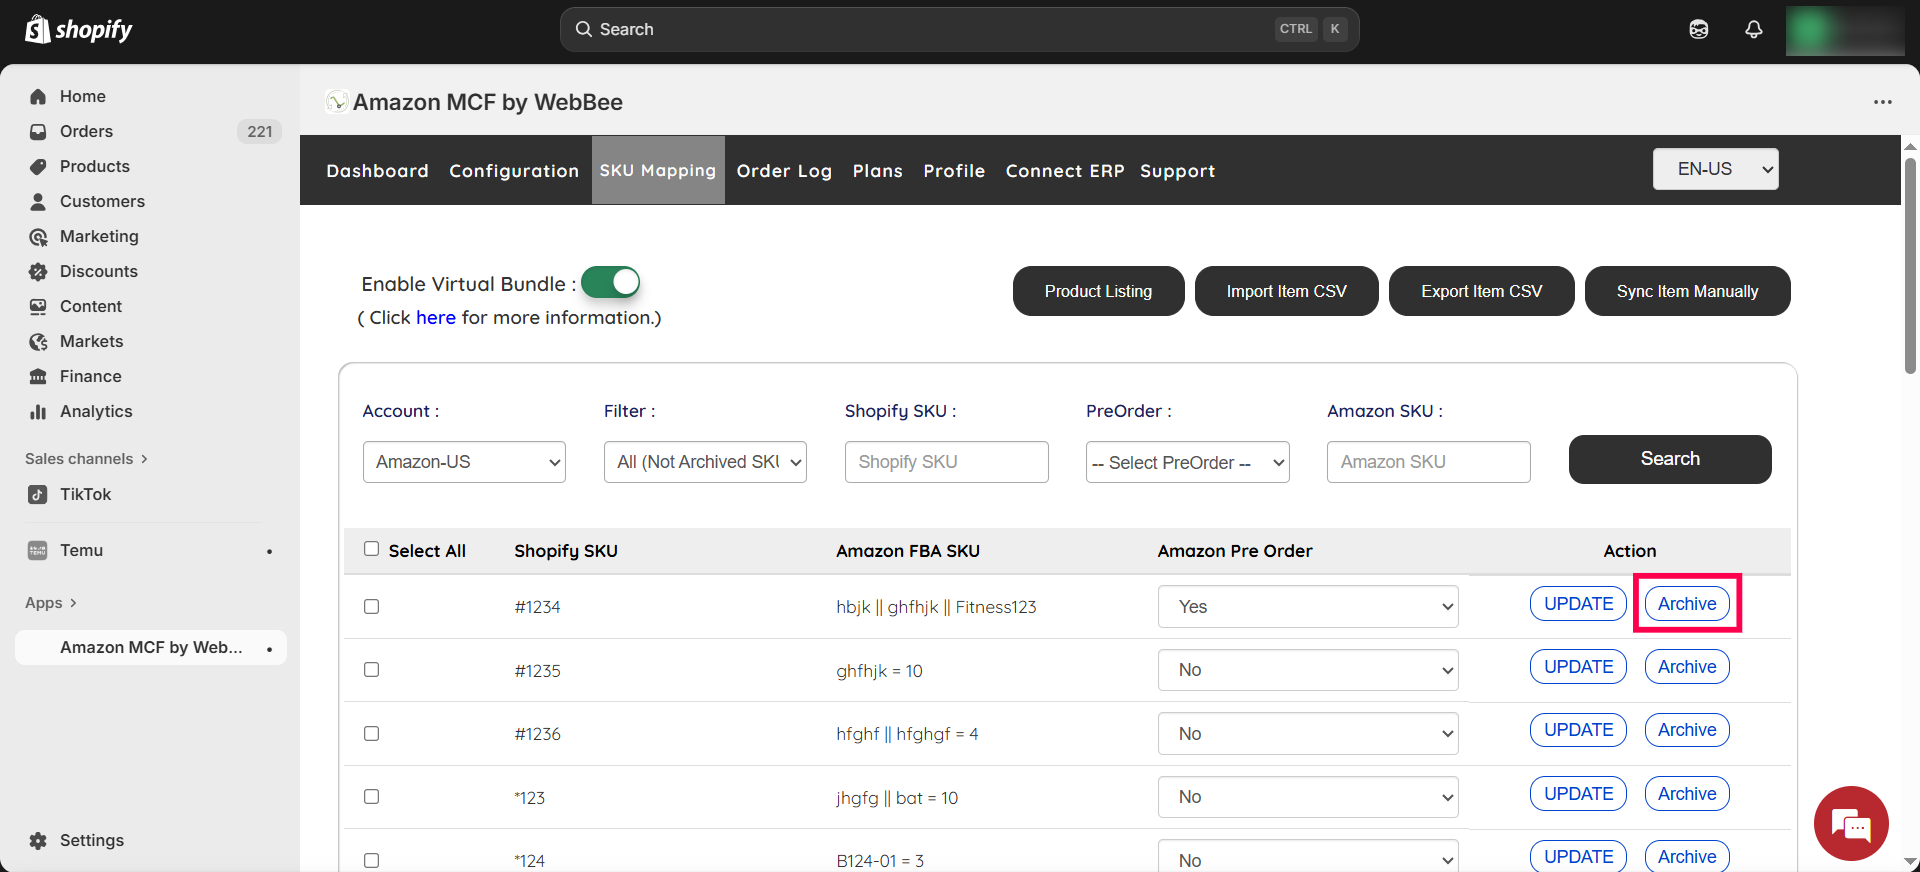Click the three-dot more options icon

(1883, 102)
